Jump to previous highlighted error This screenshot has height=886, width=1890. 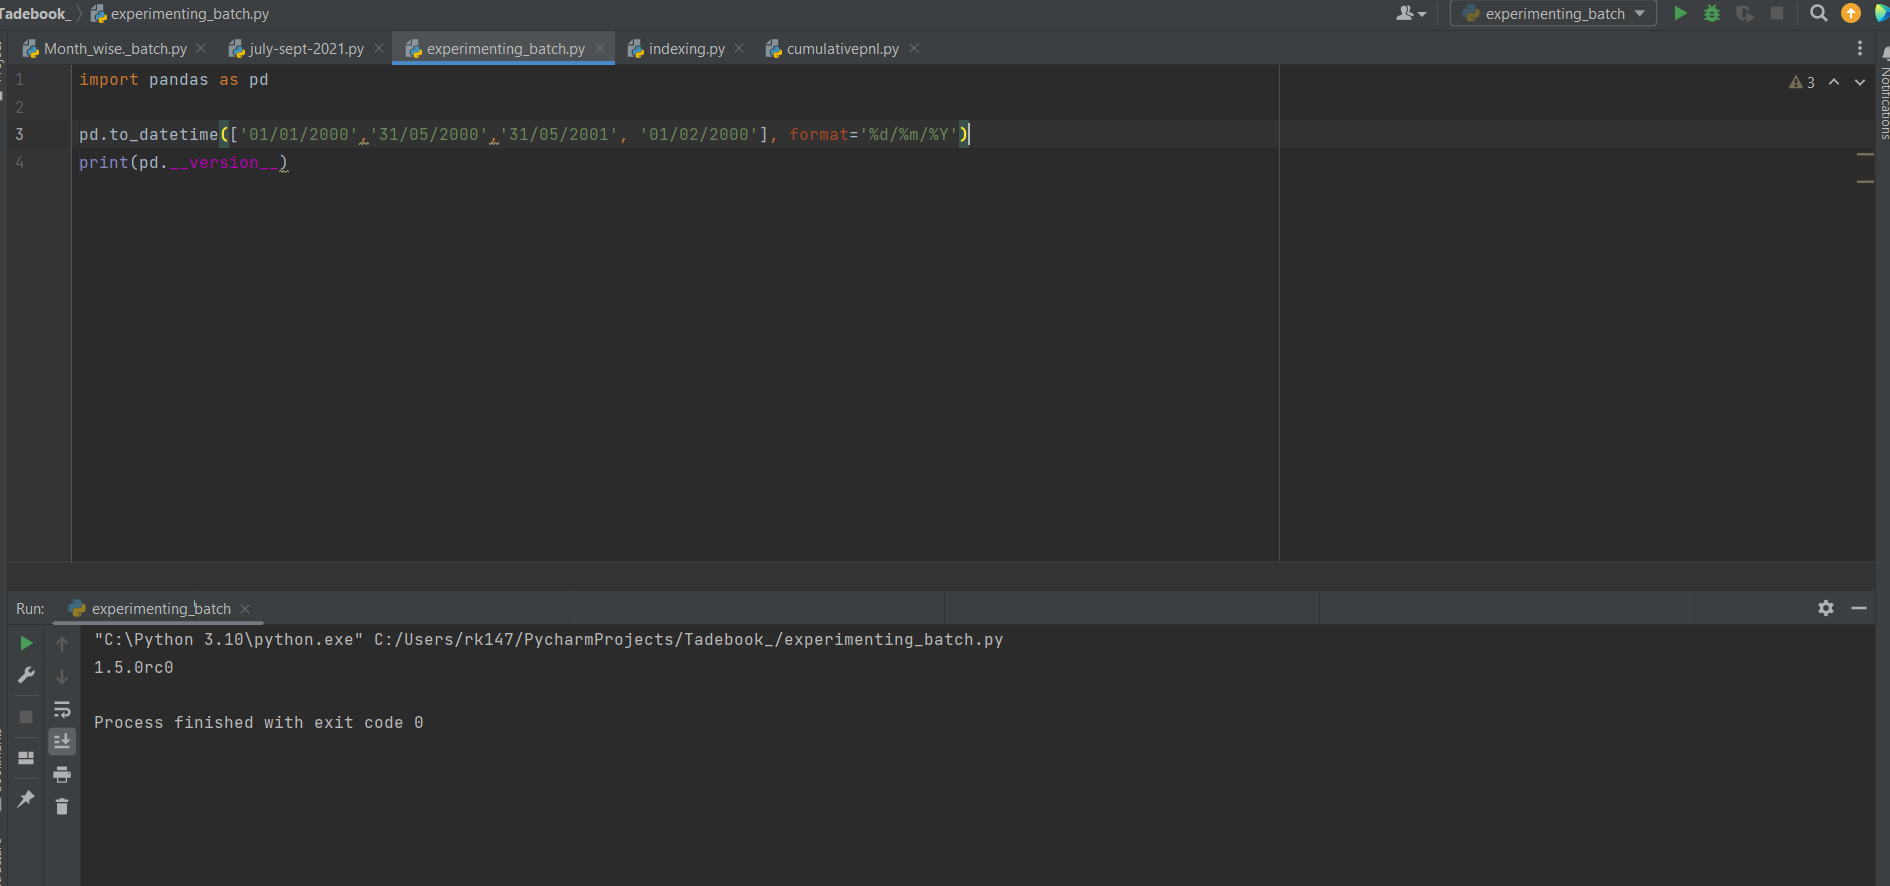tap(1834, 82)
